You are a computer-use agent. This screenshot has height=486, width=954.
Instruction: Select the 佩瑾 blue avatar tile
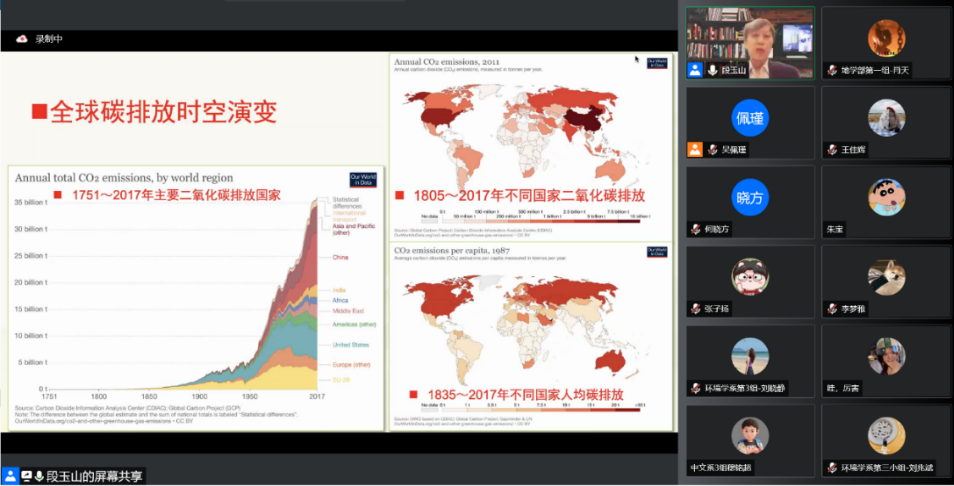click(750, 118)
